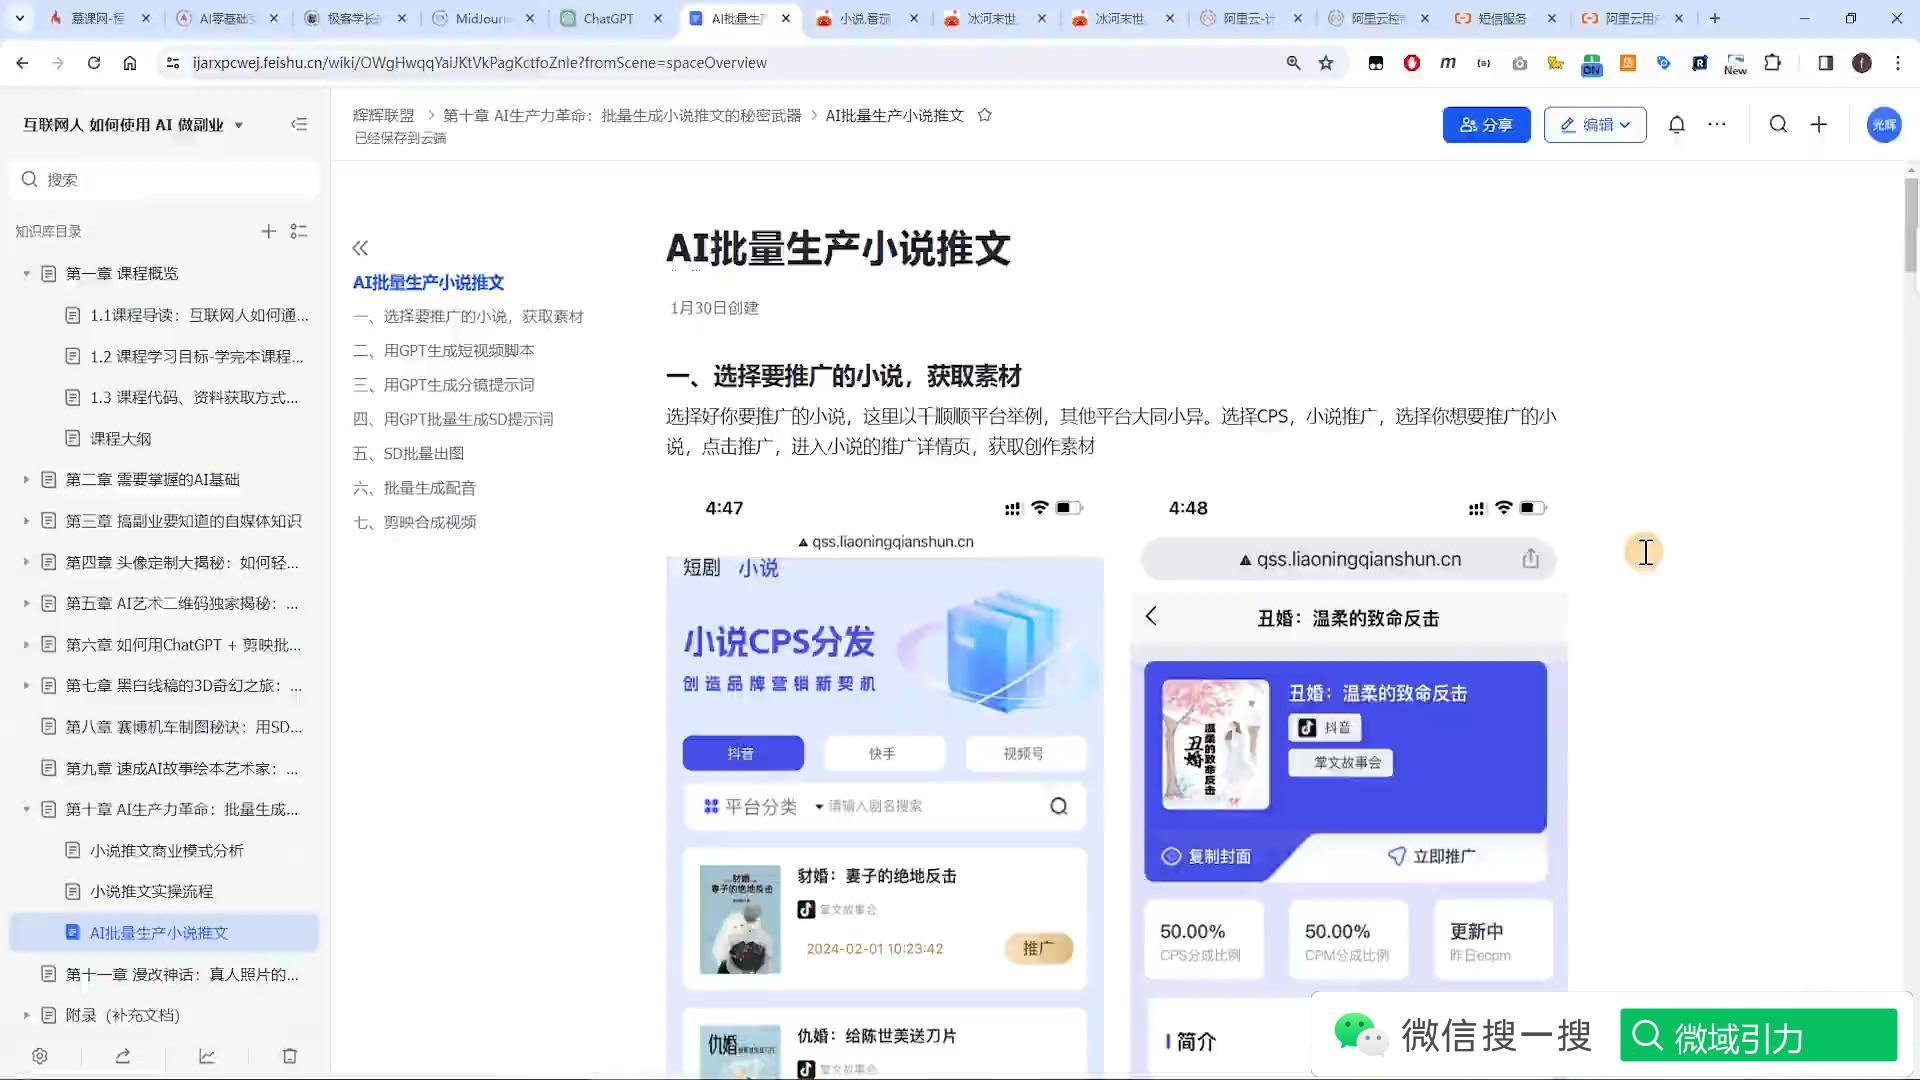The width and height of the screenshot is (1920, 1080).
Task: Star the AI批量生产小说推文 document
Action: (x=984, y=115)
